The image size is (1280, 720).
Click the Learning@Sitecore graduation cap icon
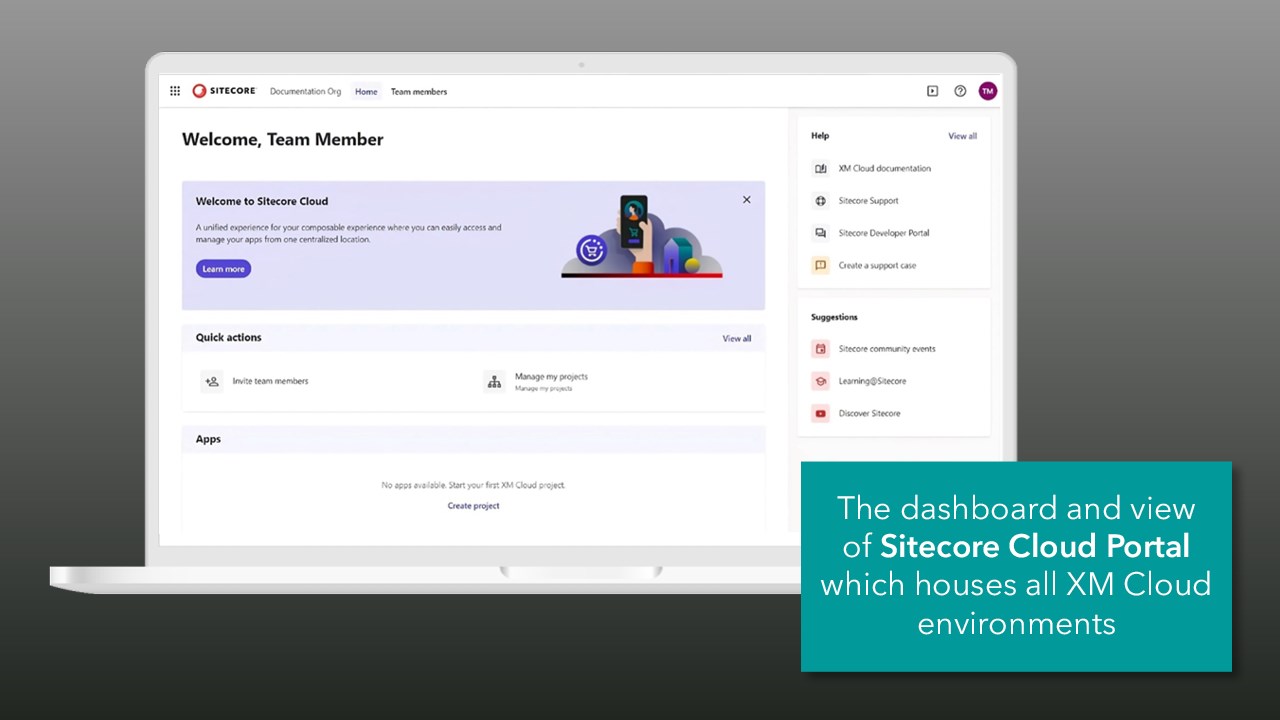(x=821, y=381)
